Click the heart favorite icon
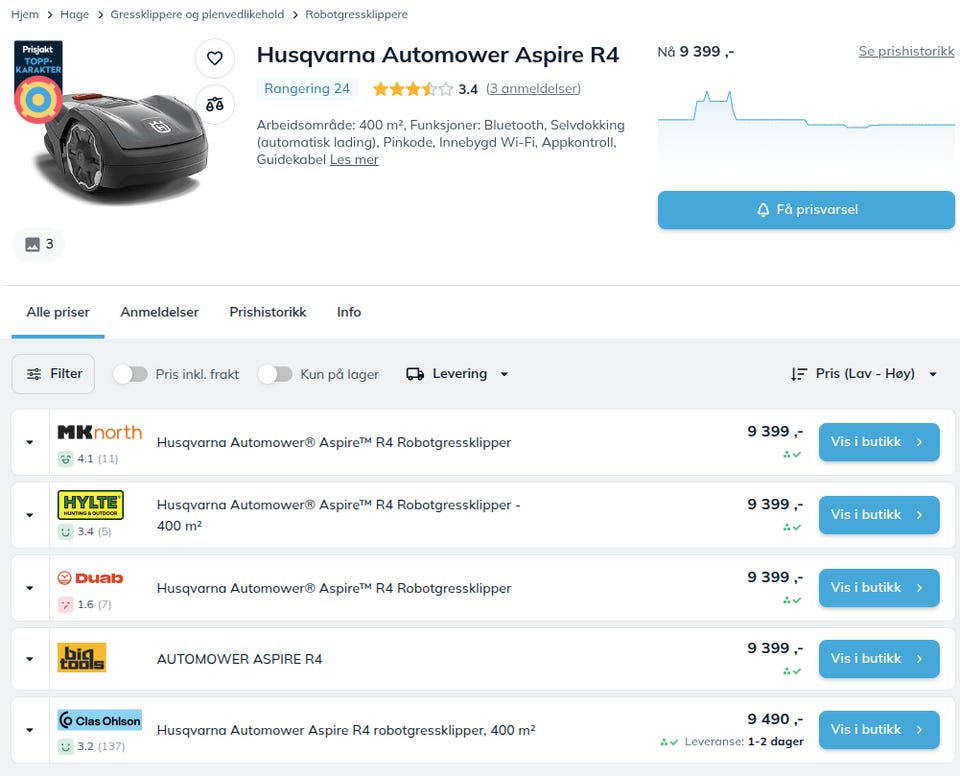The height and width of the screenshot is (776, 960). pyautogui.click(x=214, y=59)
